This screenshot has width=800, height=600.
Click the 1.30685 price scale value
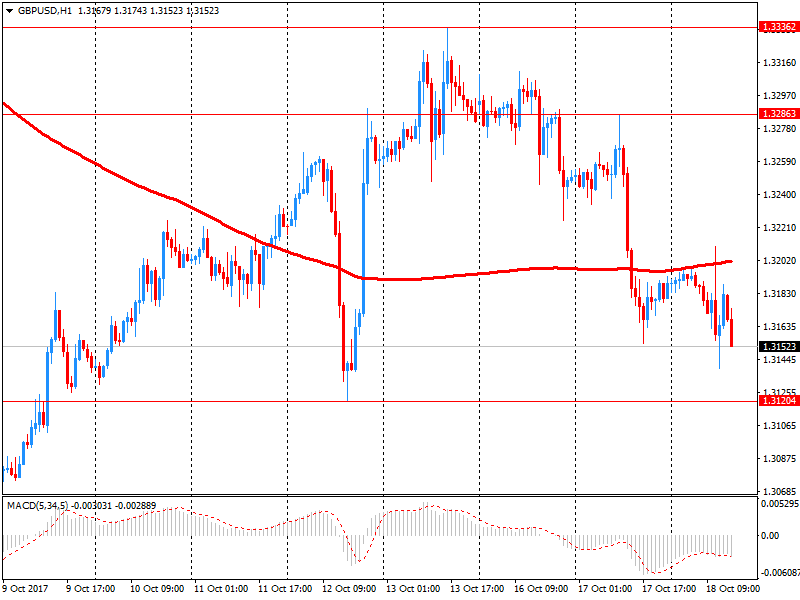780,491
